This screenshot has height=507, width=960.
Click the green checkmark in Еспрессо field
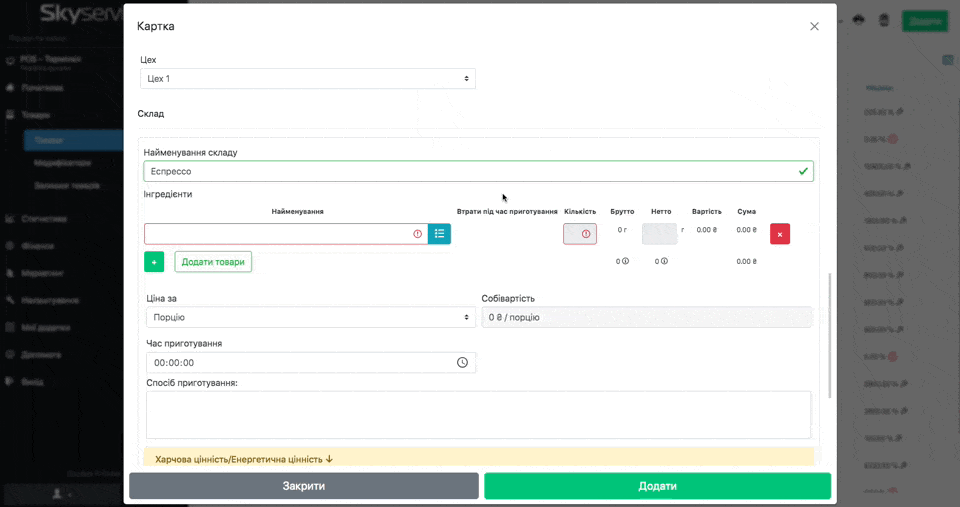[x=803, y=172]
